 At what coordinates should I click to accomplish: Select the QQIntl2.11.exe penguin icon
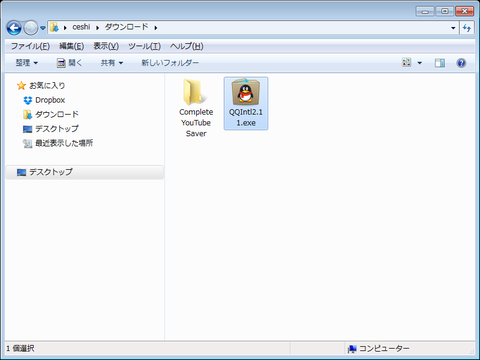tap(246, 92)
